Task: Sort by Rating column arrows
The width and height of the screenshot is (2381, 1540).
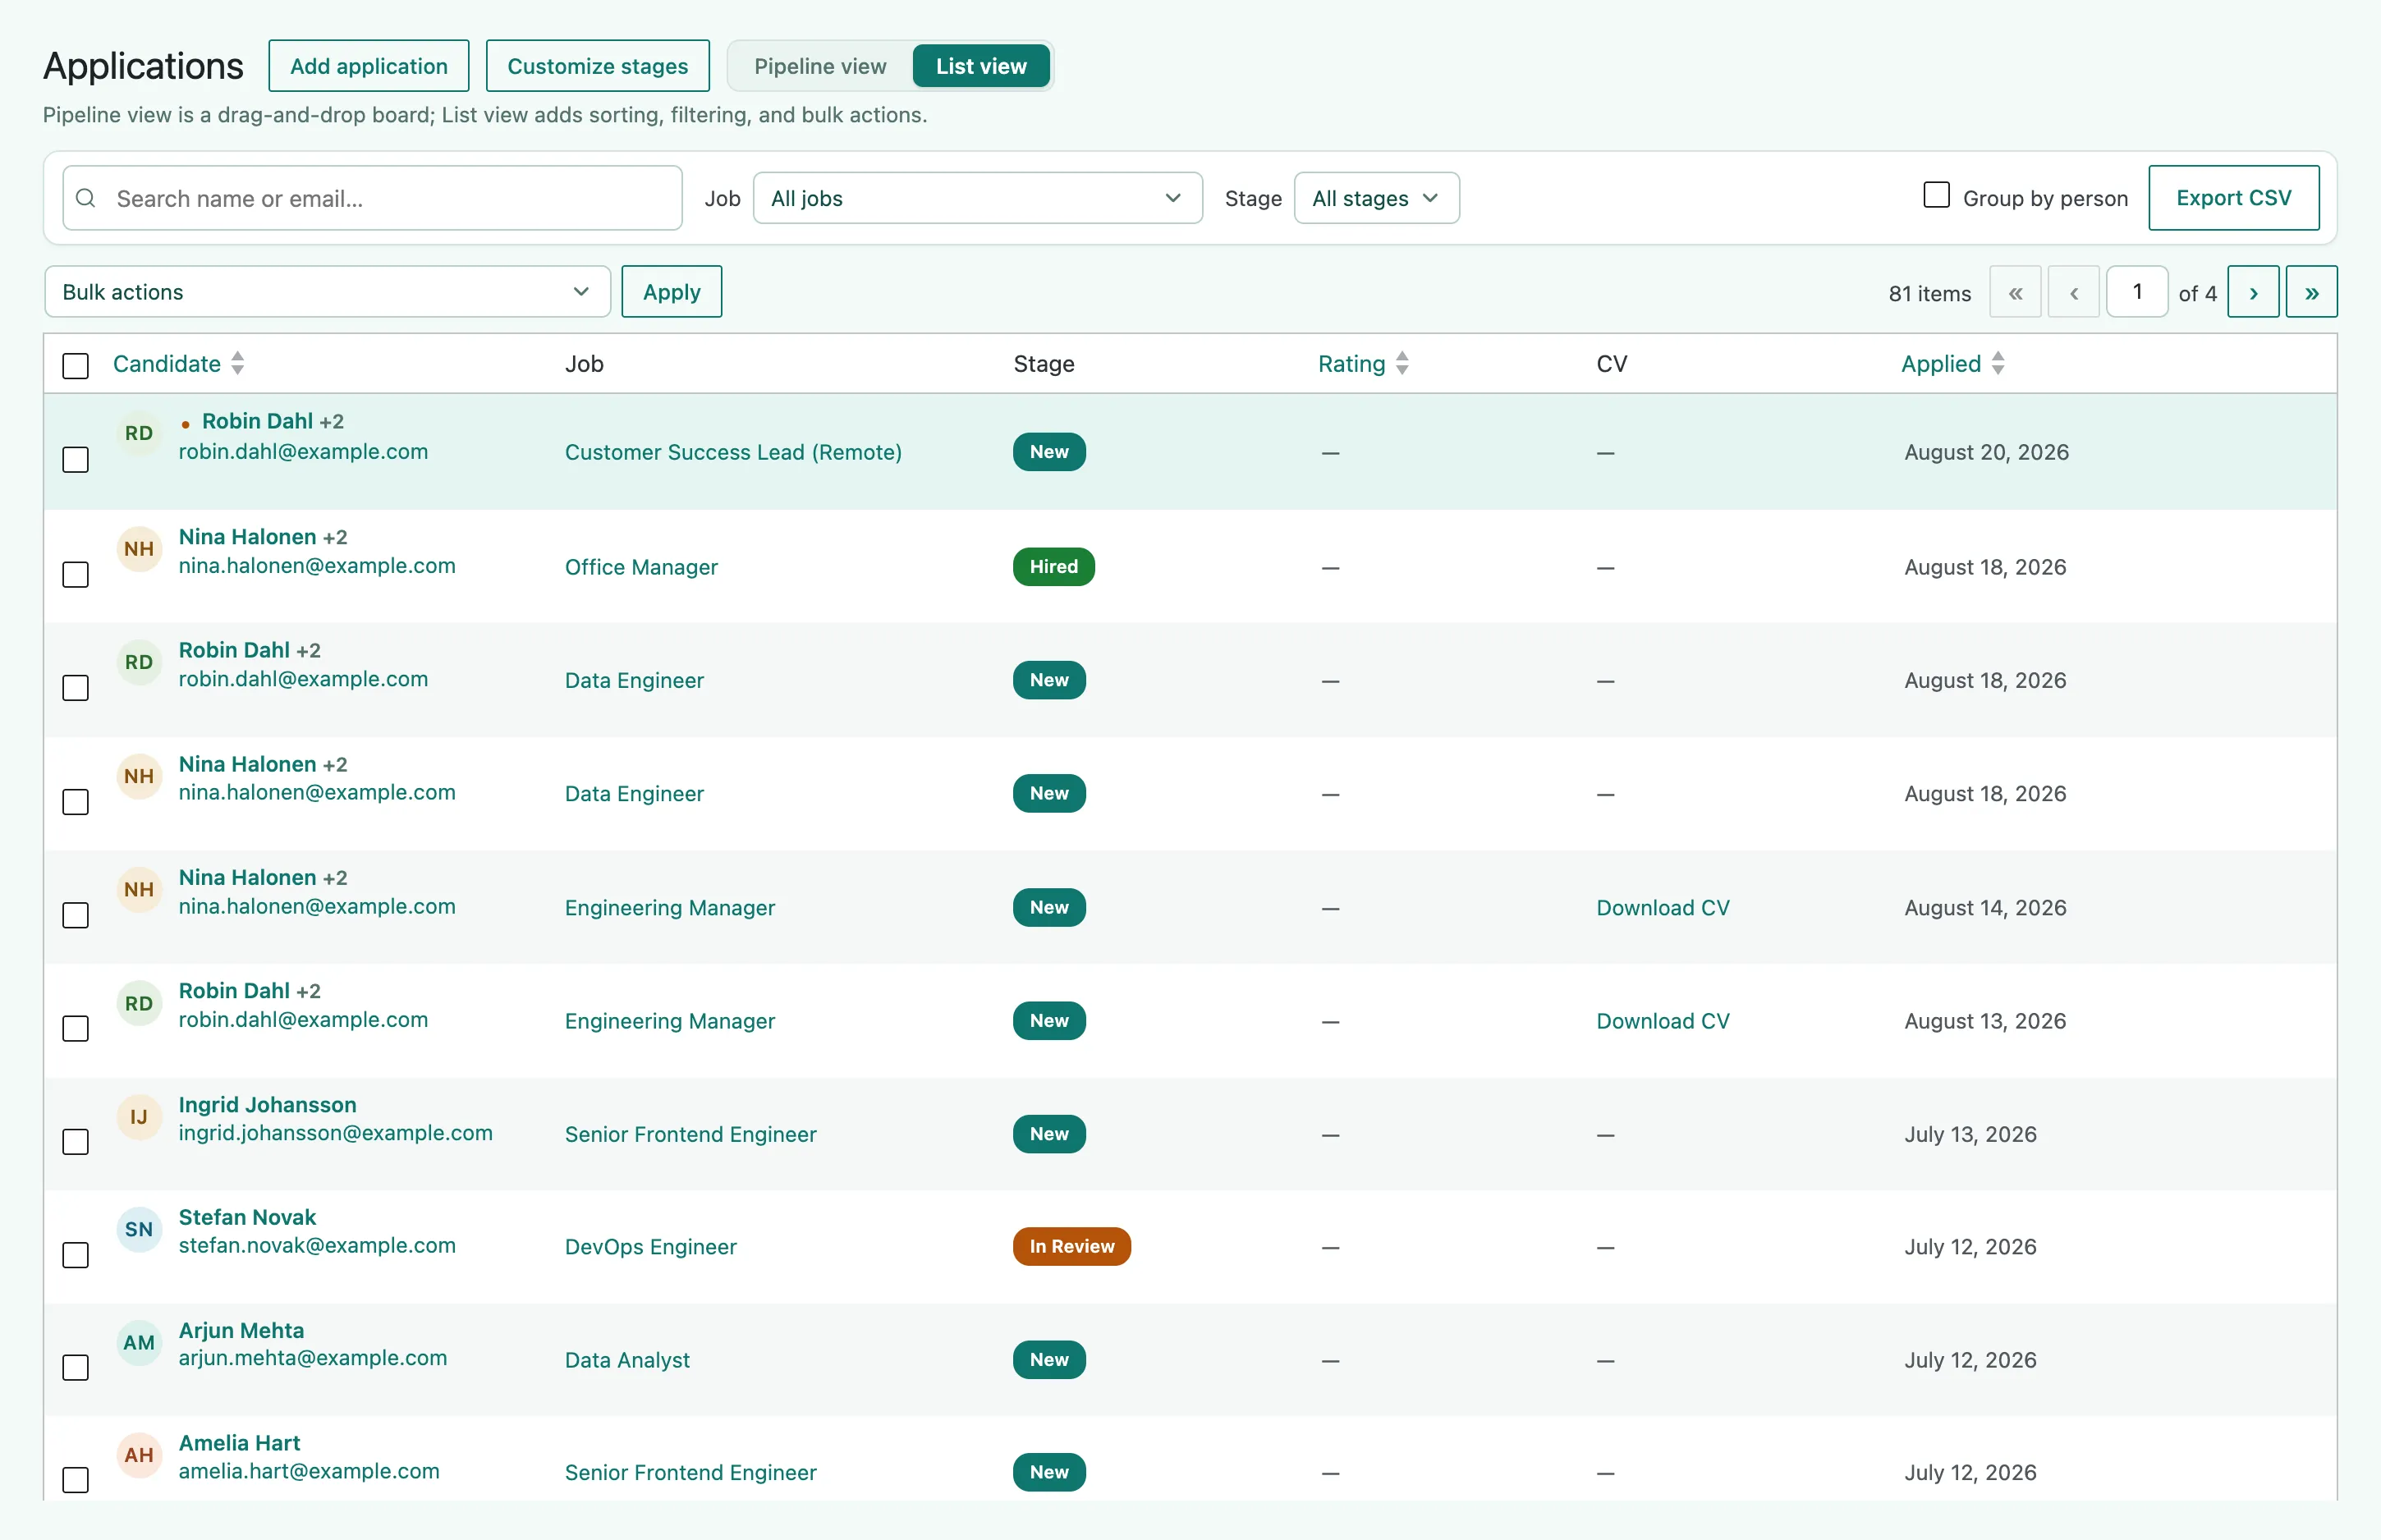Action: [1402, 363]
